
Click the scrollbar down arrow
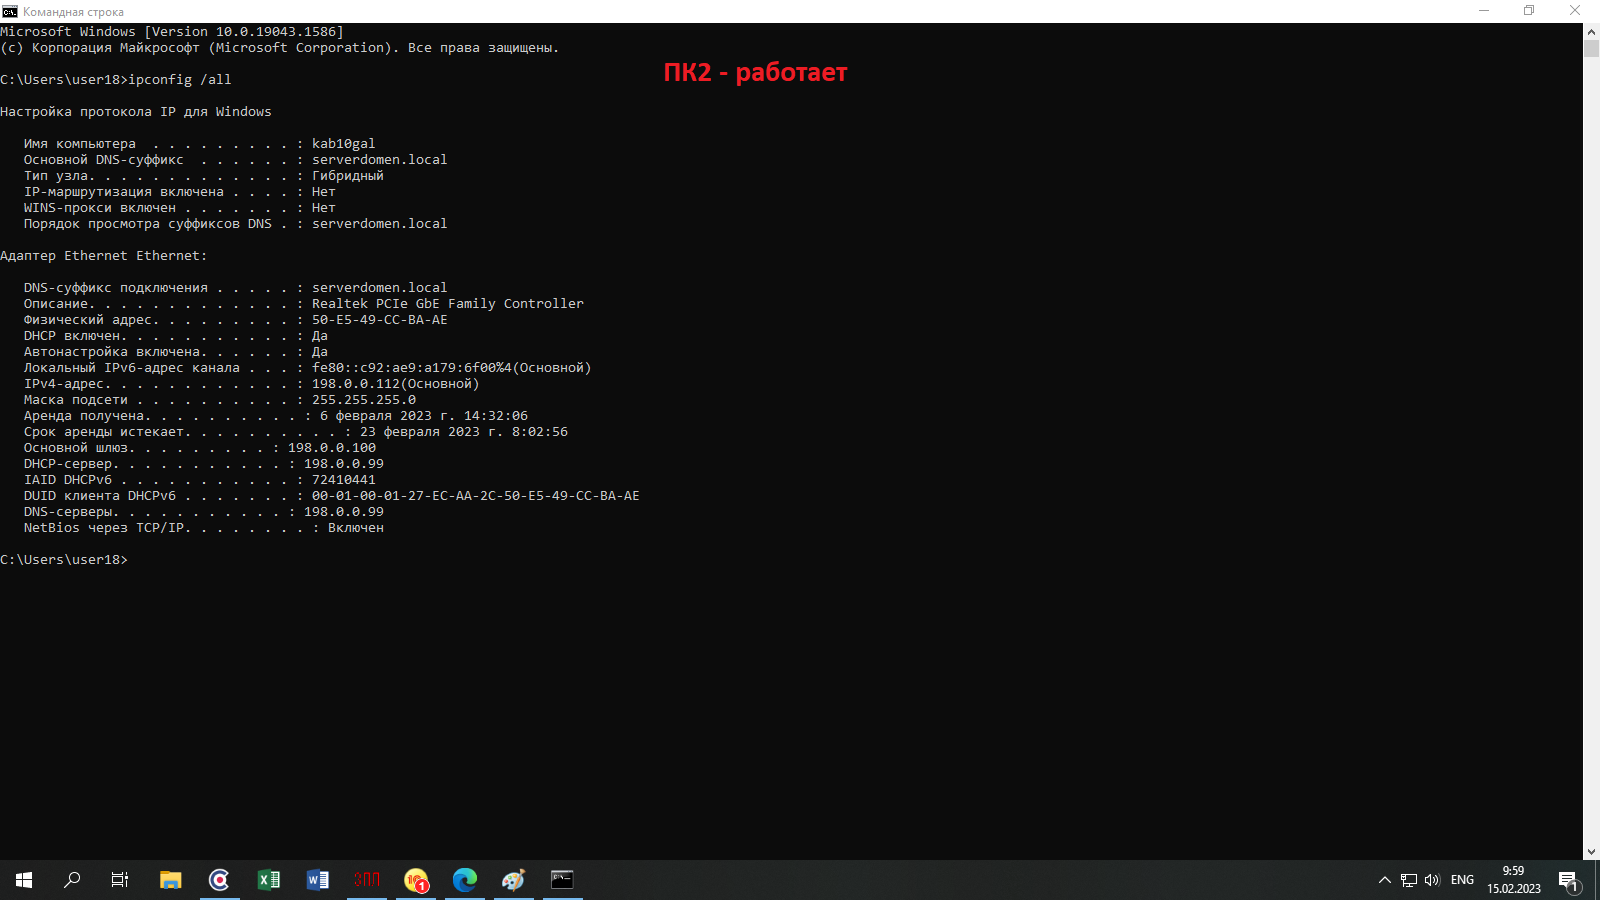(1591, 852)
